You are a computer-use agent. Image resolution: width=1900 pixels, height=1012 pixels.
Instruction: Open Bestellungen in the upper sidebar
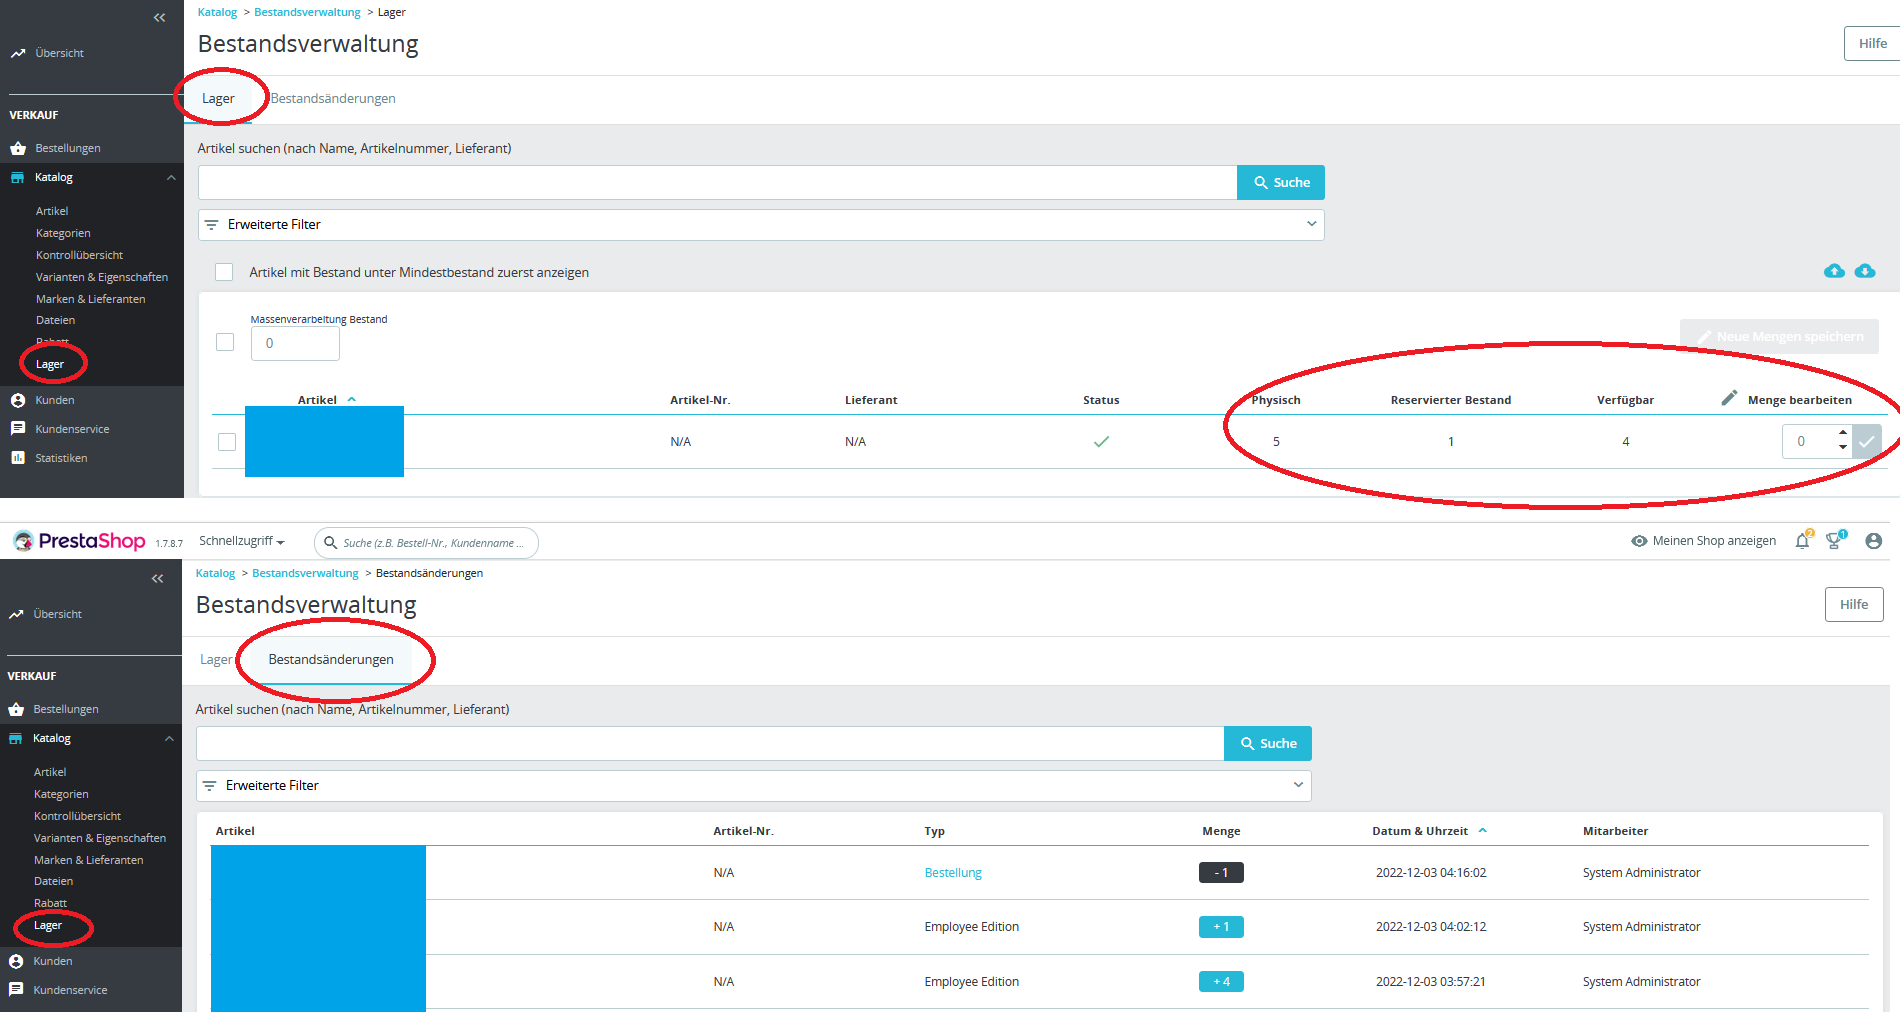(x=68, y=148)
